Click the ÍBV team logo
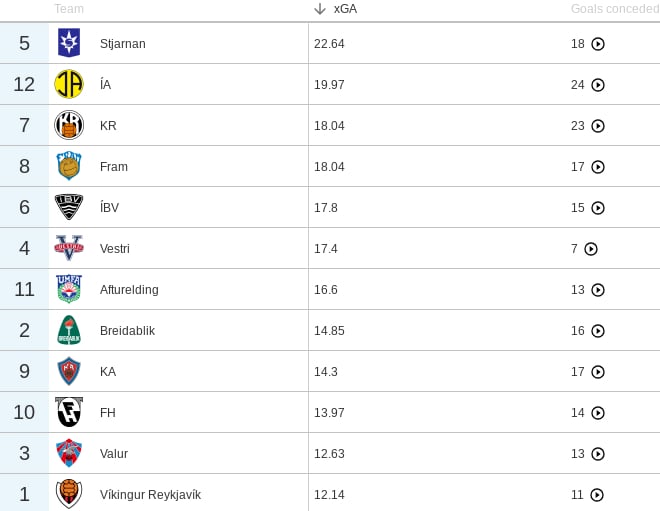The image size is (660, 511). 69,207
